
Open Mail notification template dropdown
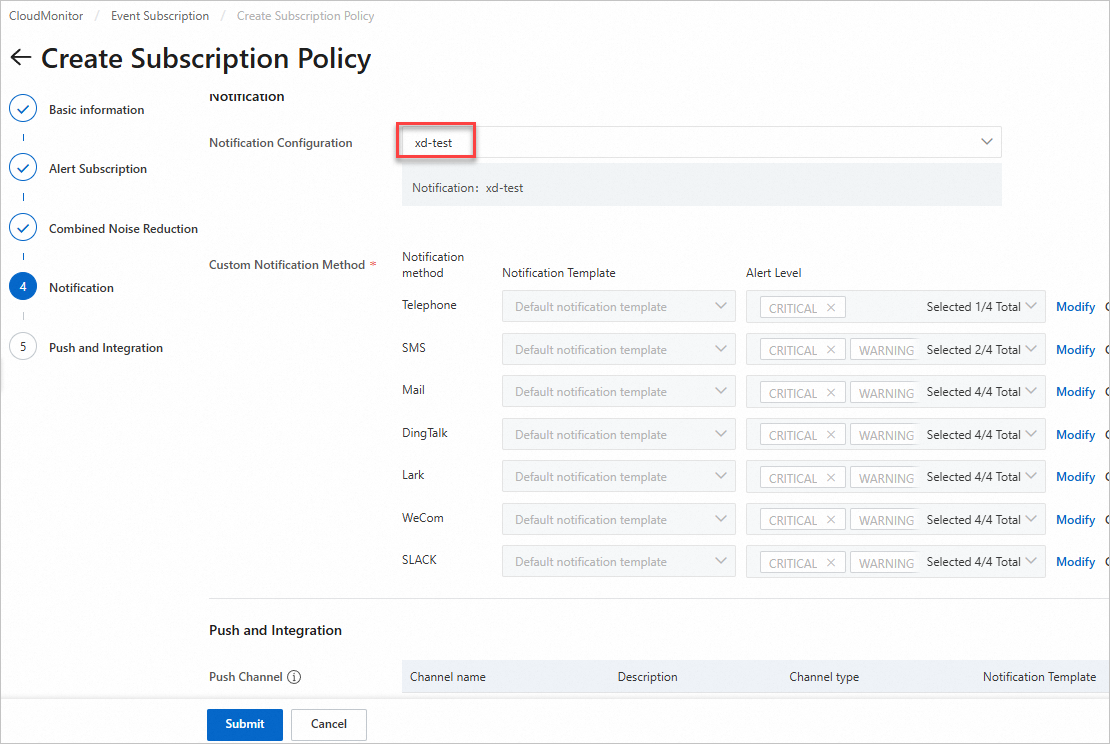(x=619, y=391)
